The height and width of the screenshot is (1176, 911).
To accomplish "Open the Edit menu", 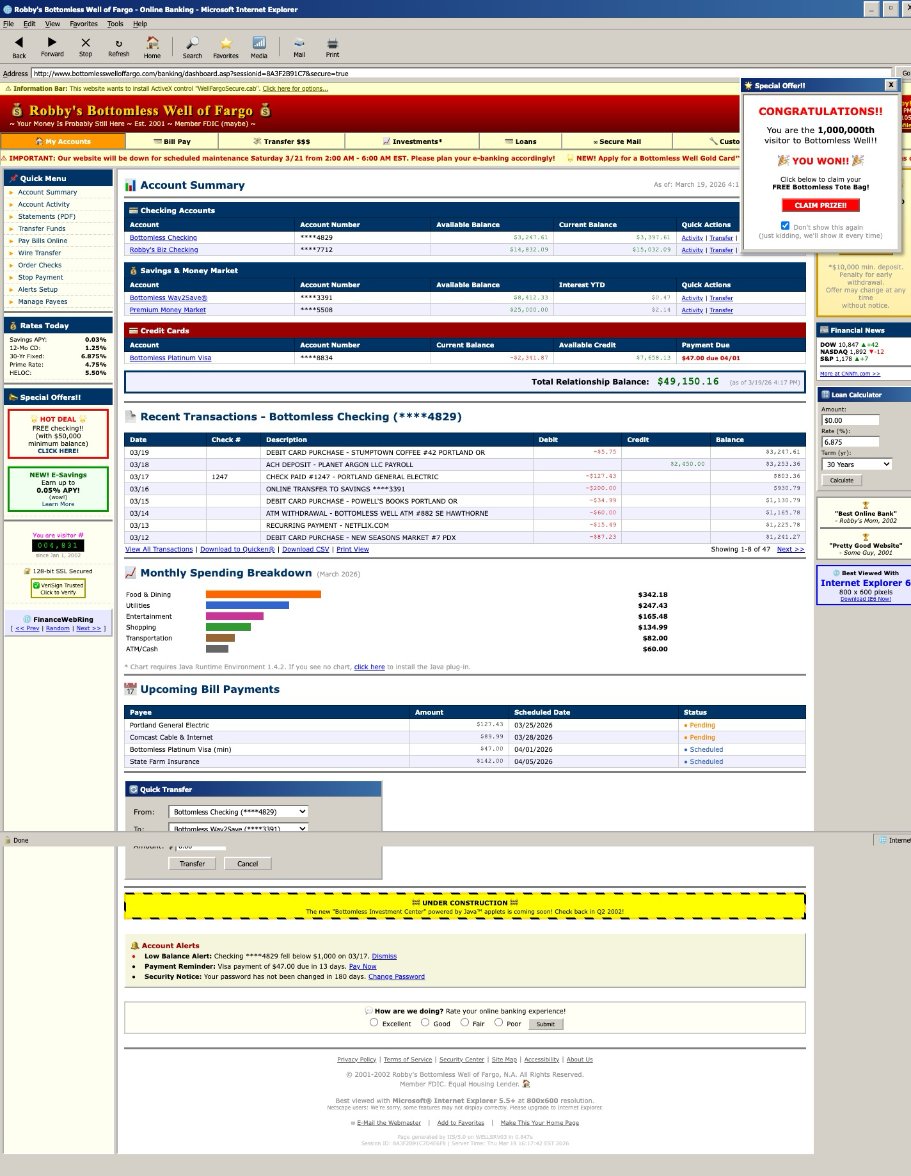I will tap(29, 24).
